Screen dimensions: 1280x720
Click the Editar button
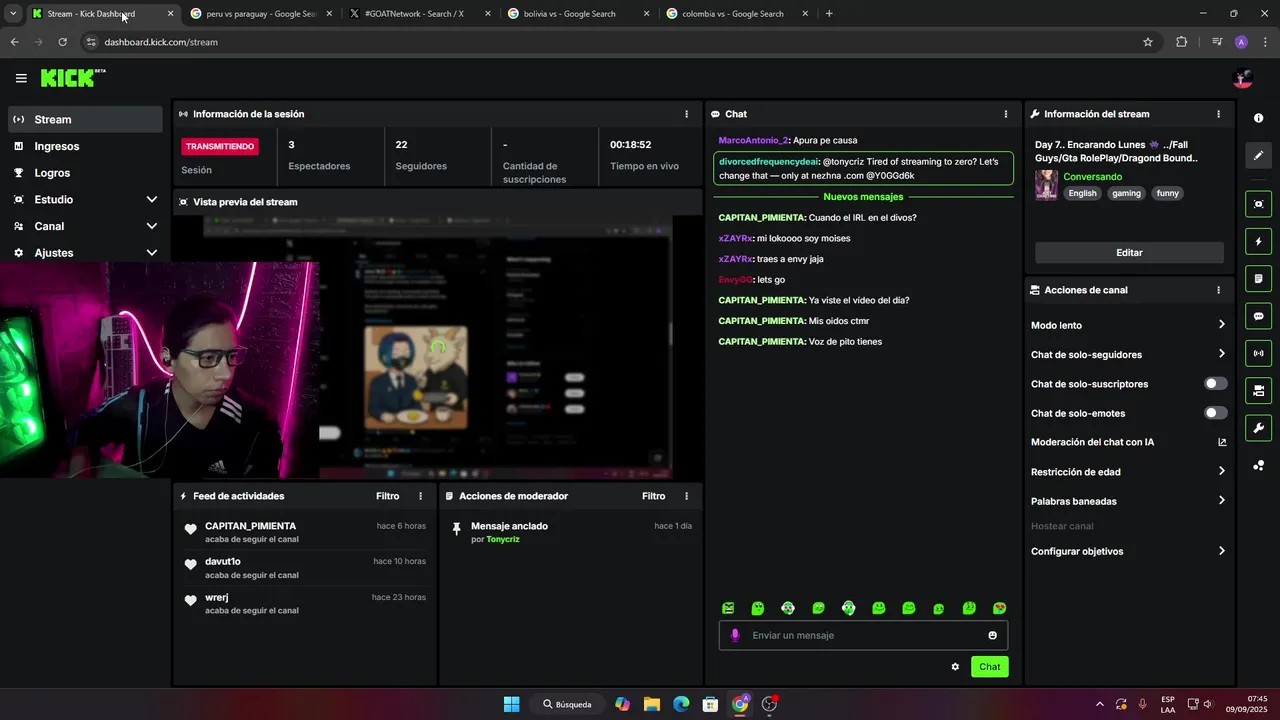coord(1129,253)
